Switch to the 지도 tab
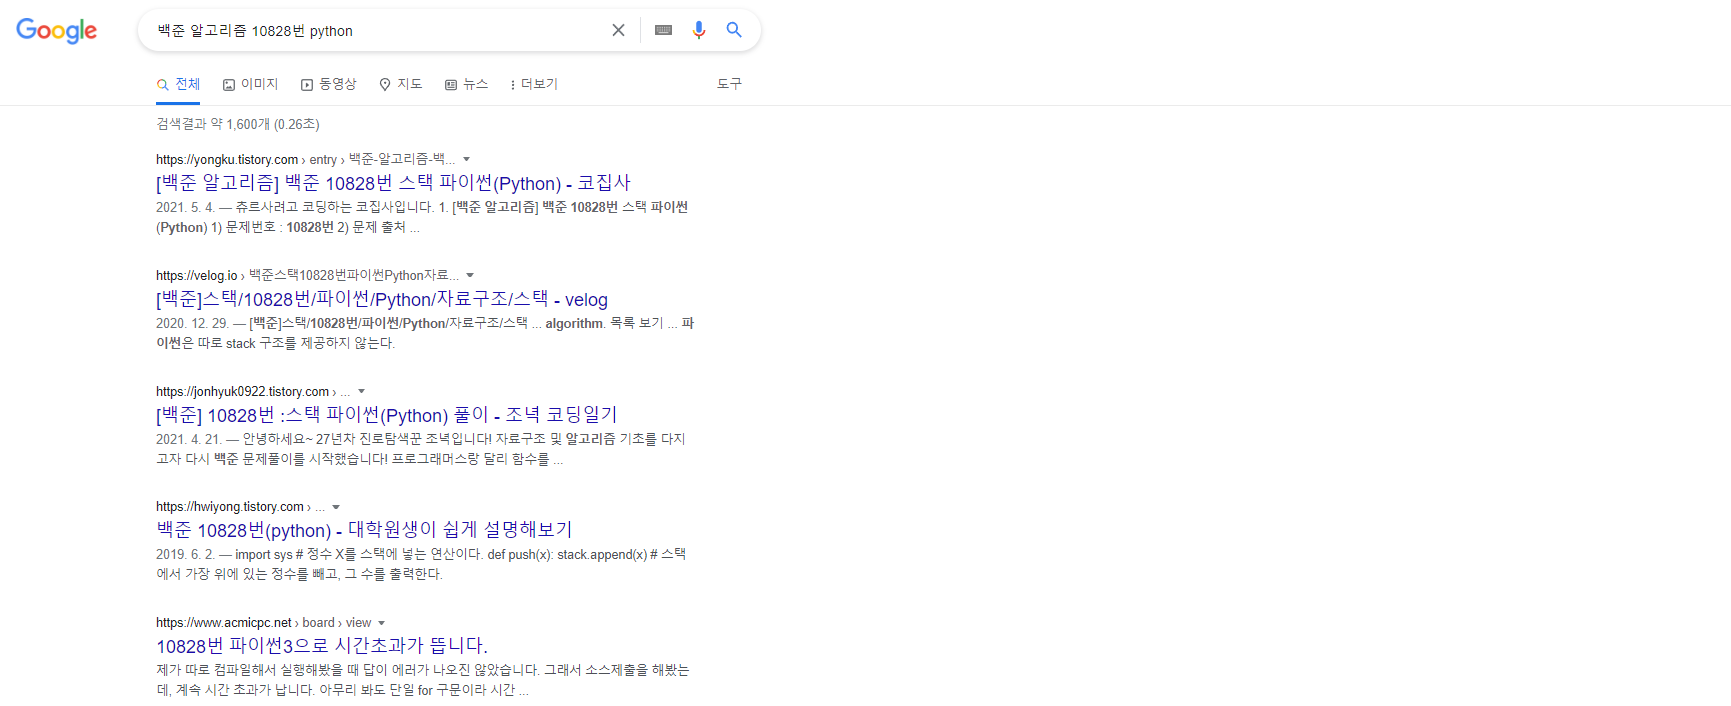Image resolution: width=1731 pixels, height=706 pixels. pyautogui.click(x=400, y=84)
